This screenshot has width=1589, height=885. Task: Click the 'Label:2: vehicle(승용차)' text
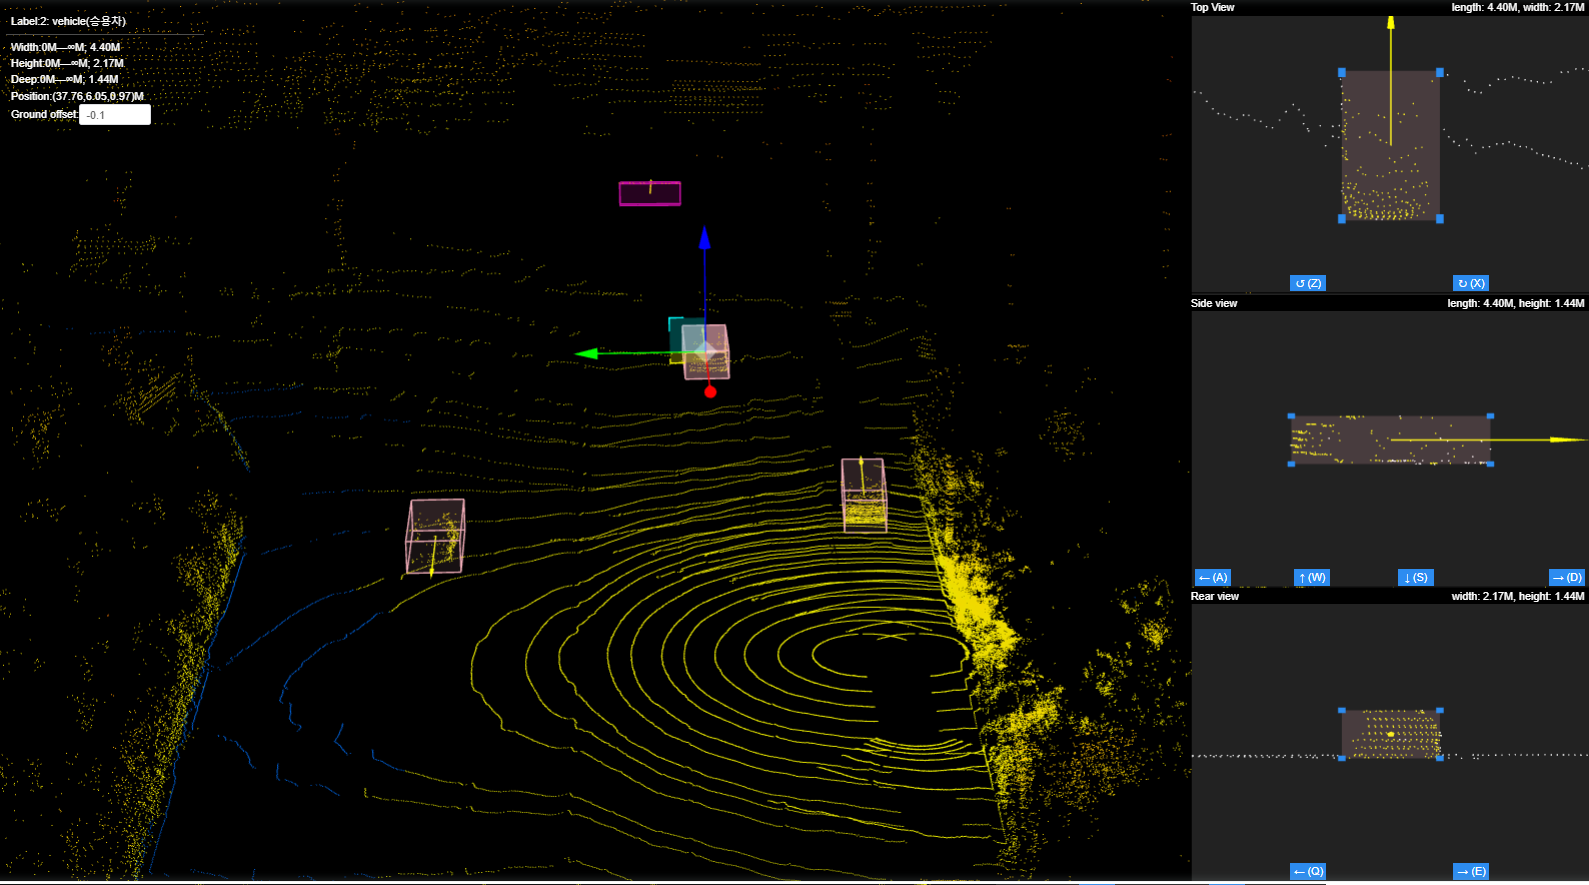coord(68,21)
